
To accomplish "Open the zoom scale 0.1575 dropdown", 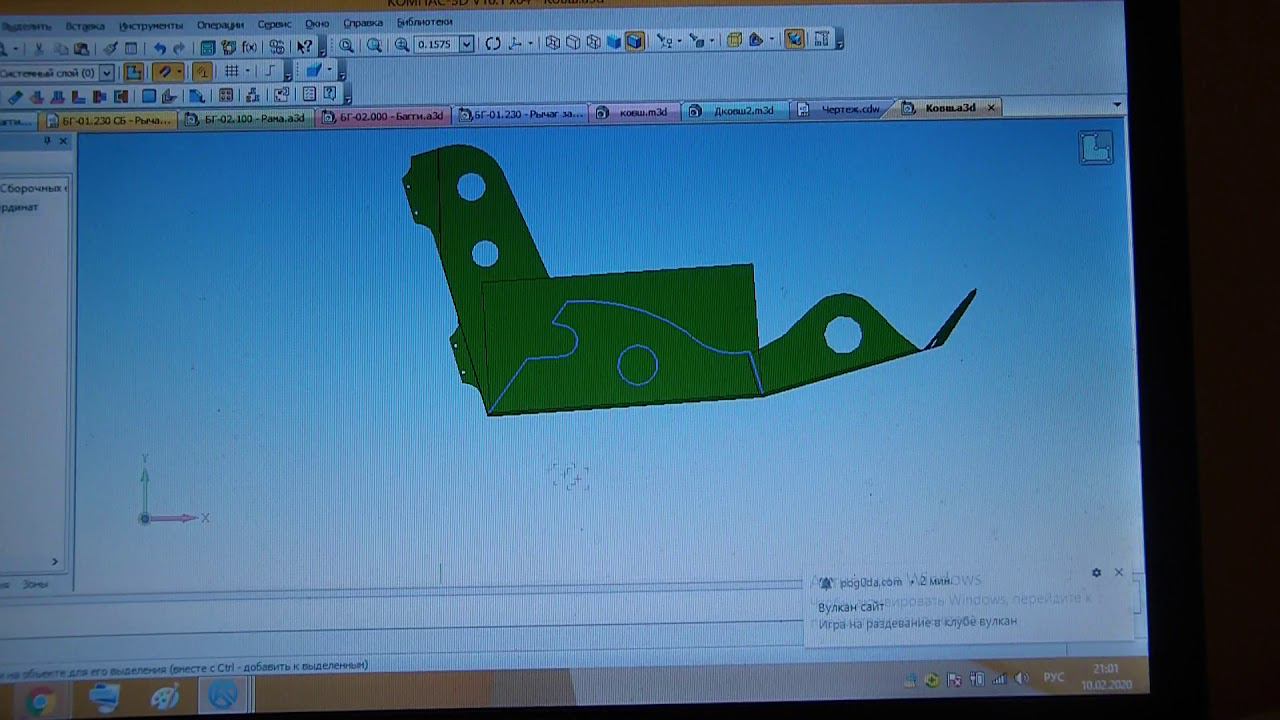I will point(466,44).
